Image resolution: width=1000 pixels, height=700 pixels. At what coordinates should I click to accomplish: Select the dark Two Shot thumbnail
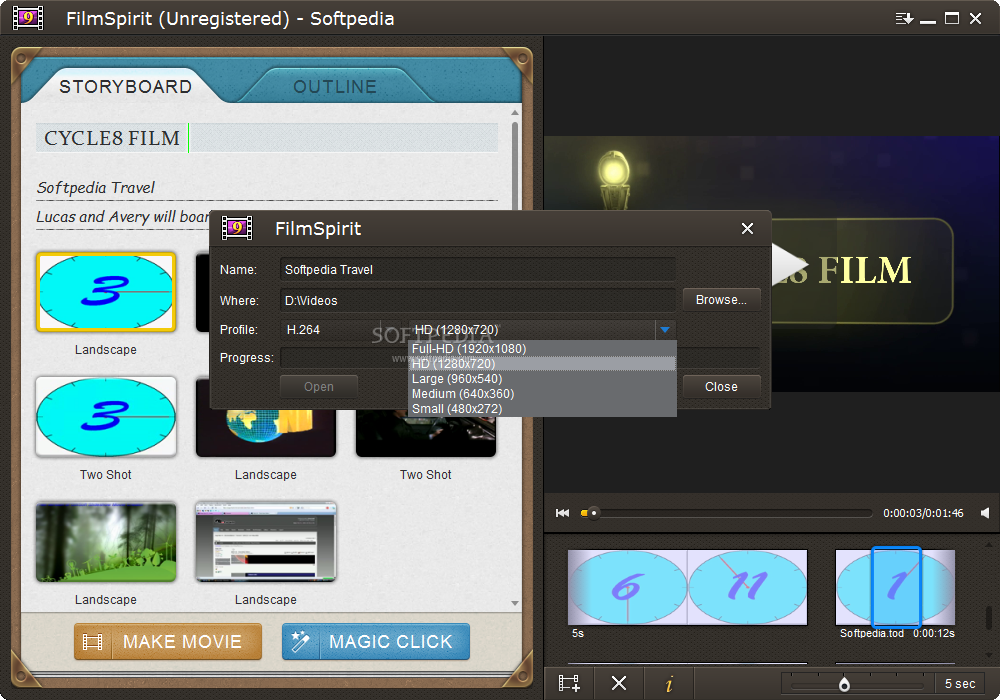[426, 434]
